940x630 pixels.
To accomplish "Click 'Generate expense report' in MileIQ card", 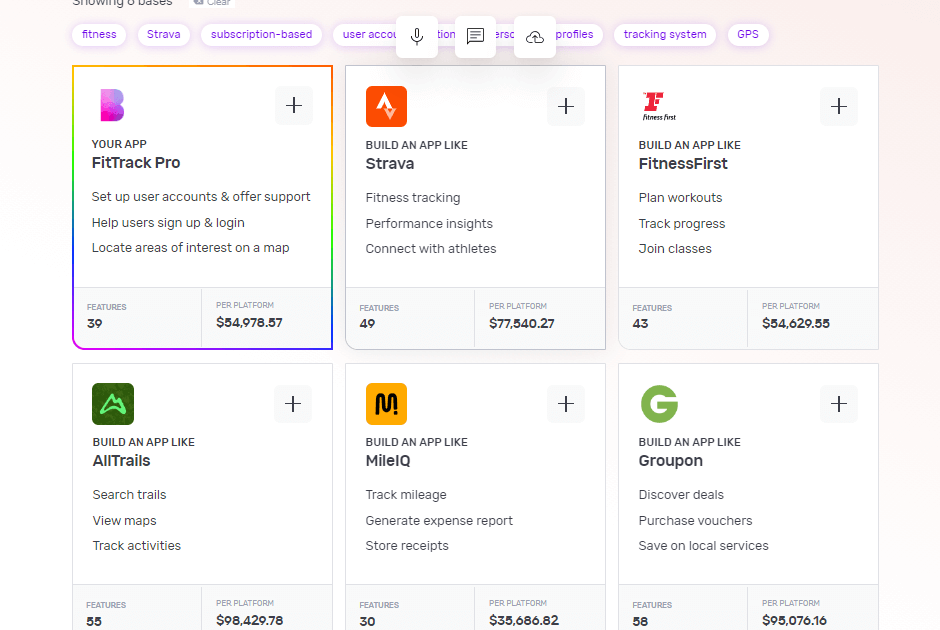I will (439, 521).
